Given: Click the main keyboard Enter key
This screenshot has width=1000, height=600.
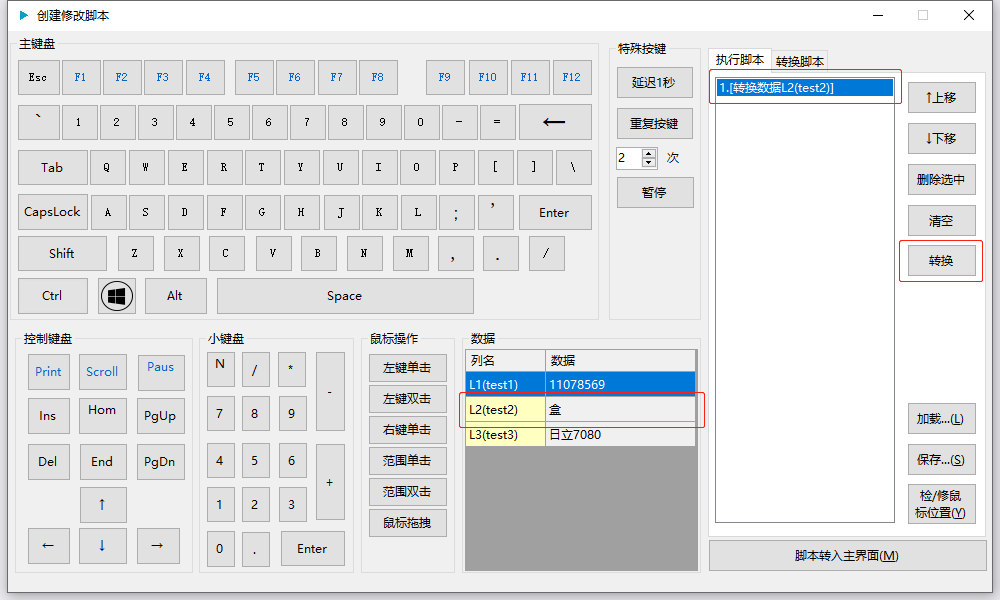Looking at the screenshot, I should click(x=555, y=212).
